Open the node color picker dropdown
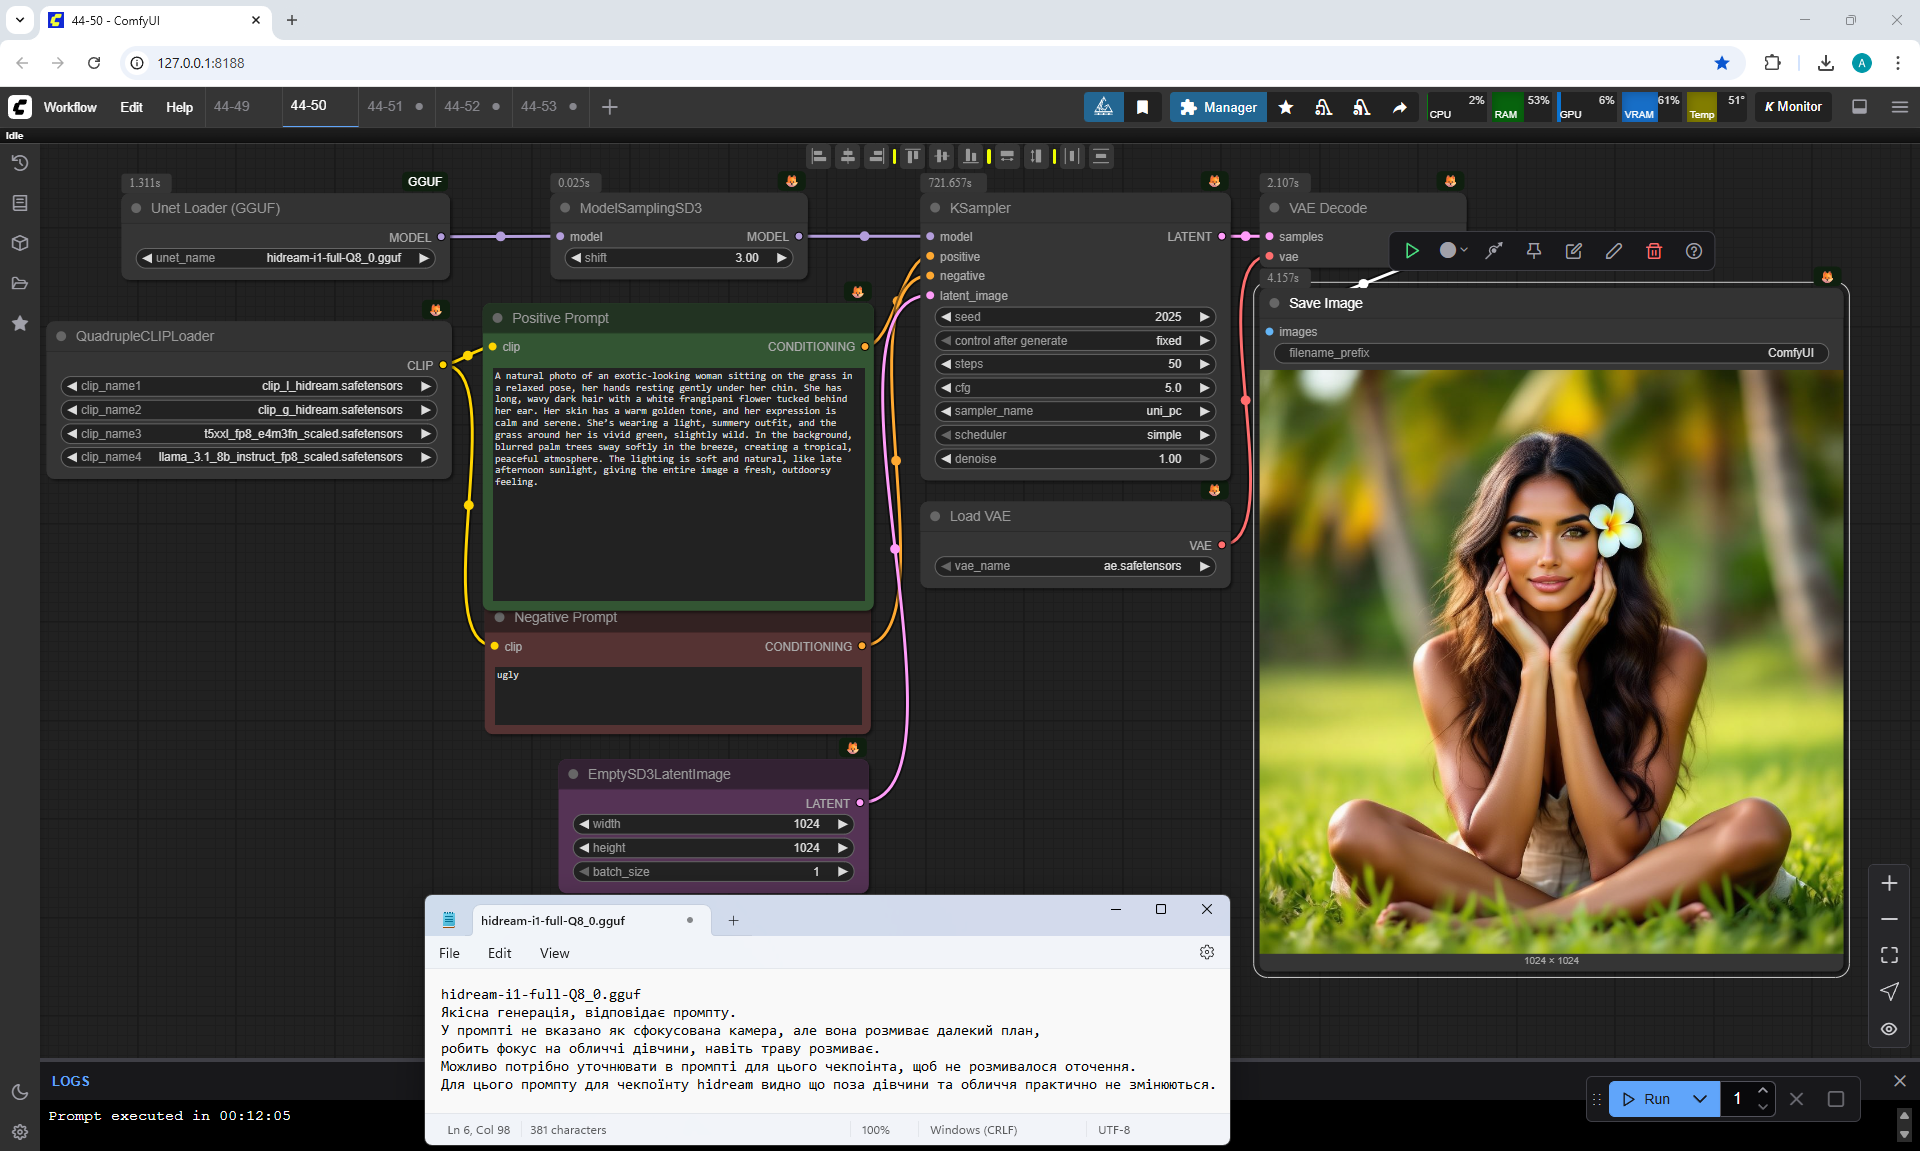This screenshot has width=1920, height=1151. point(1453,251)
